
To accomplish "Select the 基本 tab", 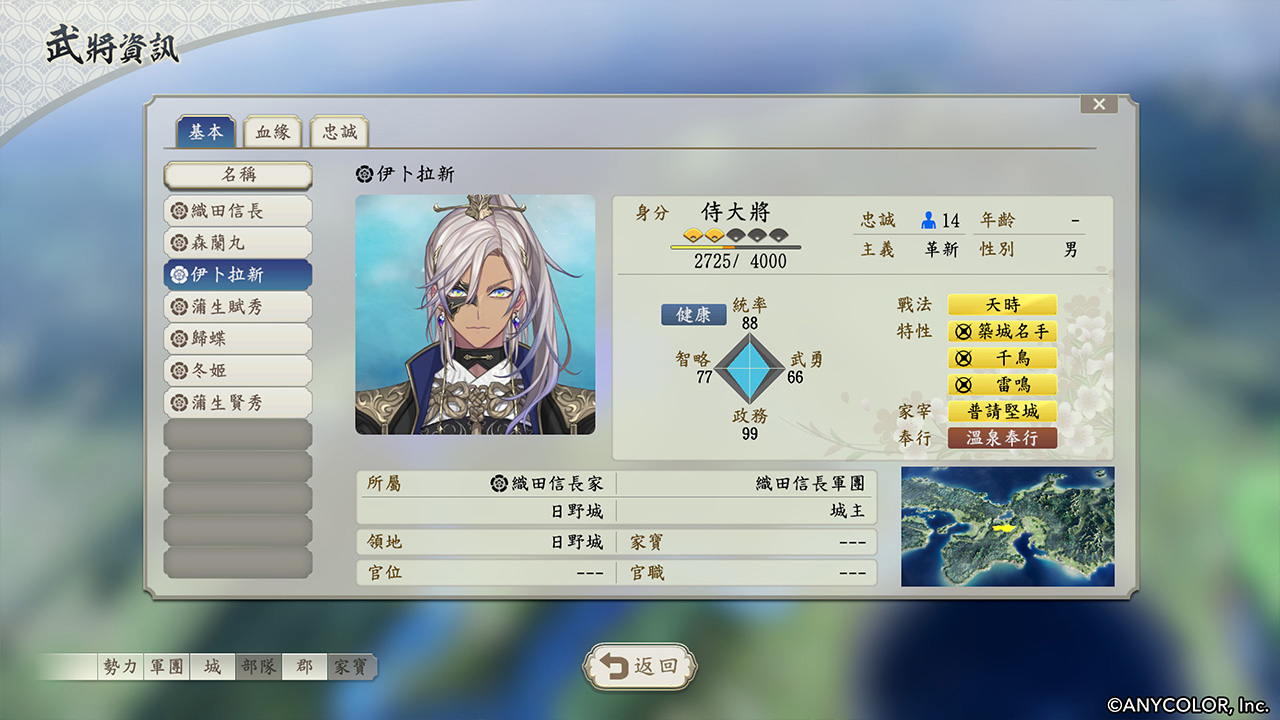I will coord(206,132).
